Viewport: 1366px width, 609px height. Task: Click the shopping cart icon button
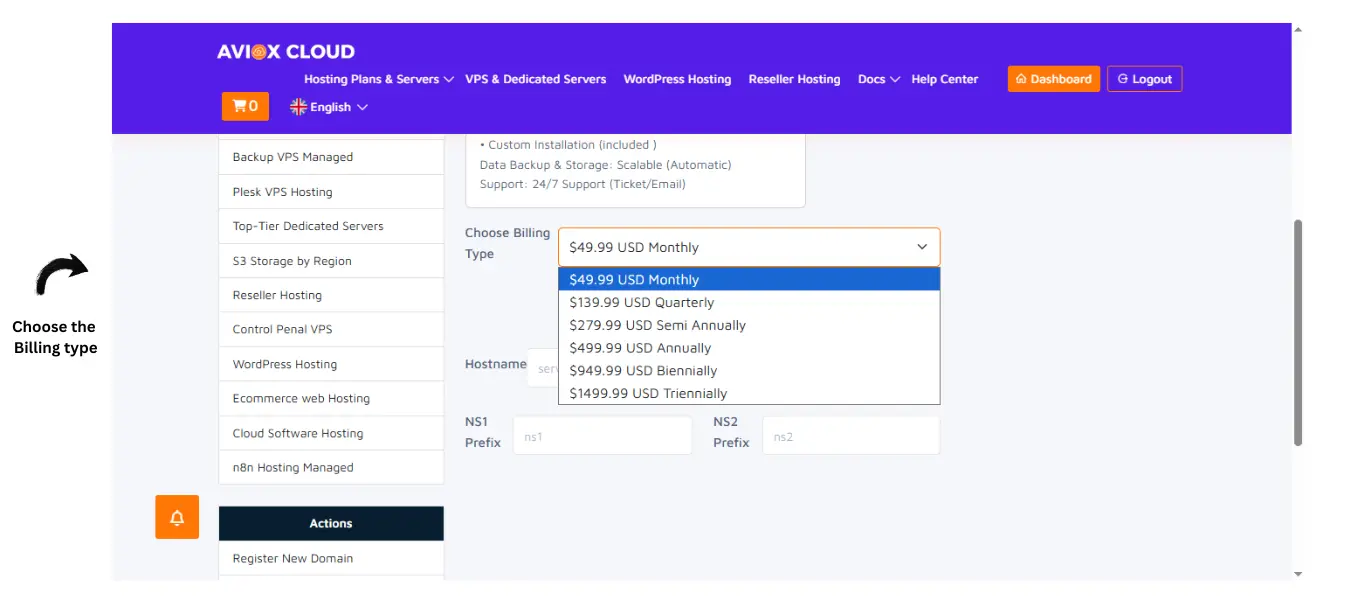coord(245,106)
